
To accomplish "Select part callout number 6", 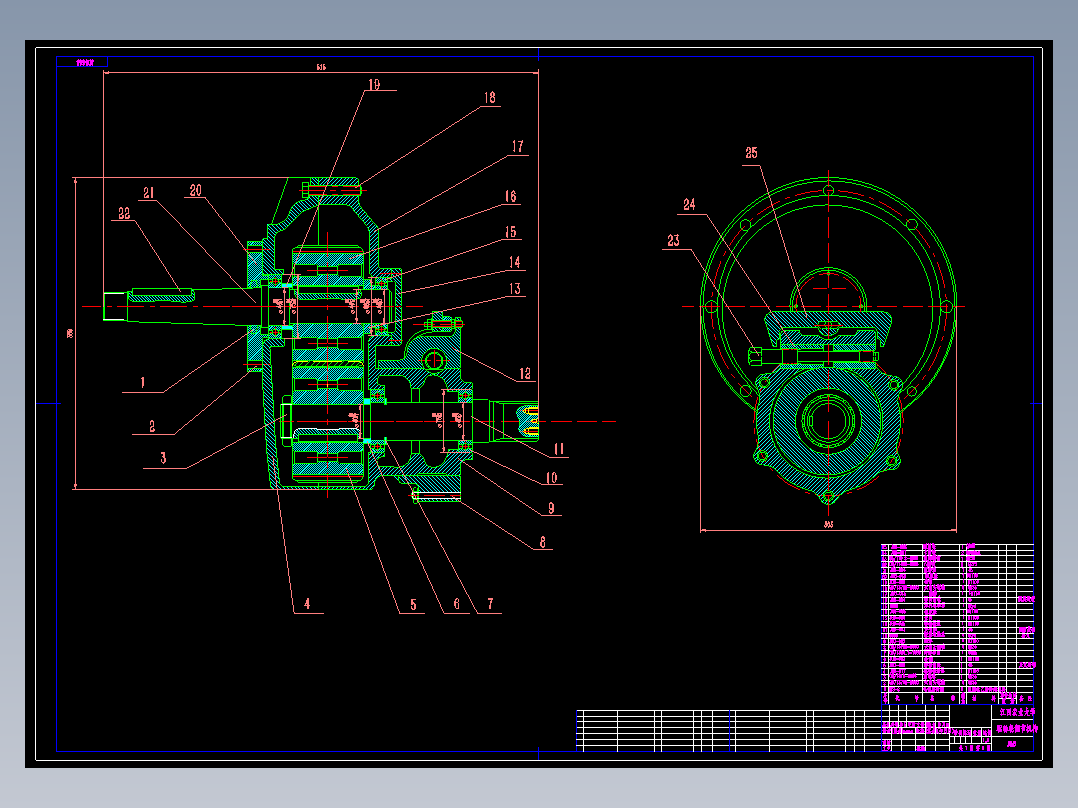I will click(x=456, y=604).
